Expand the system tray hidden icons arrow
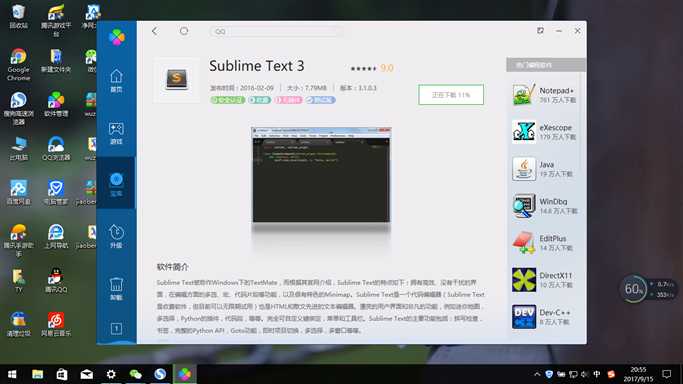This screenshot has height=384, width=683. [x=537, y=374]
